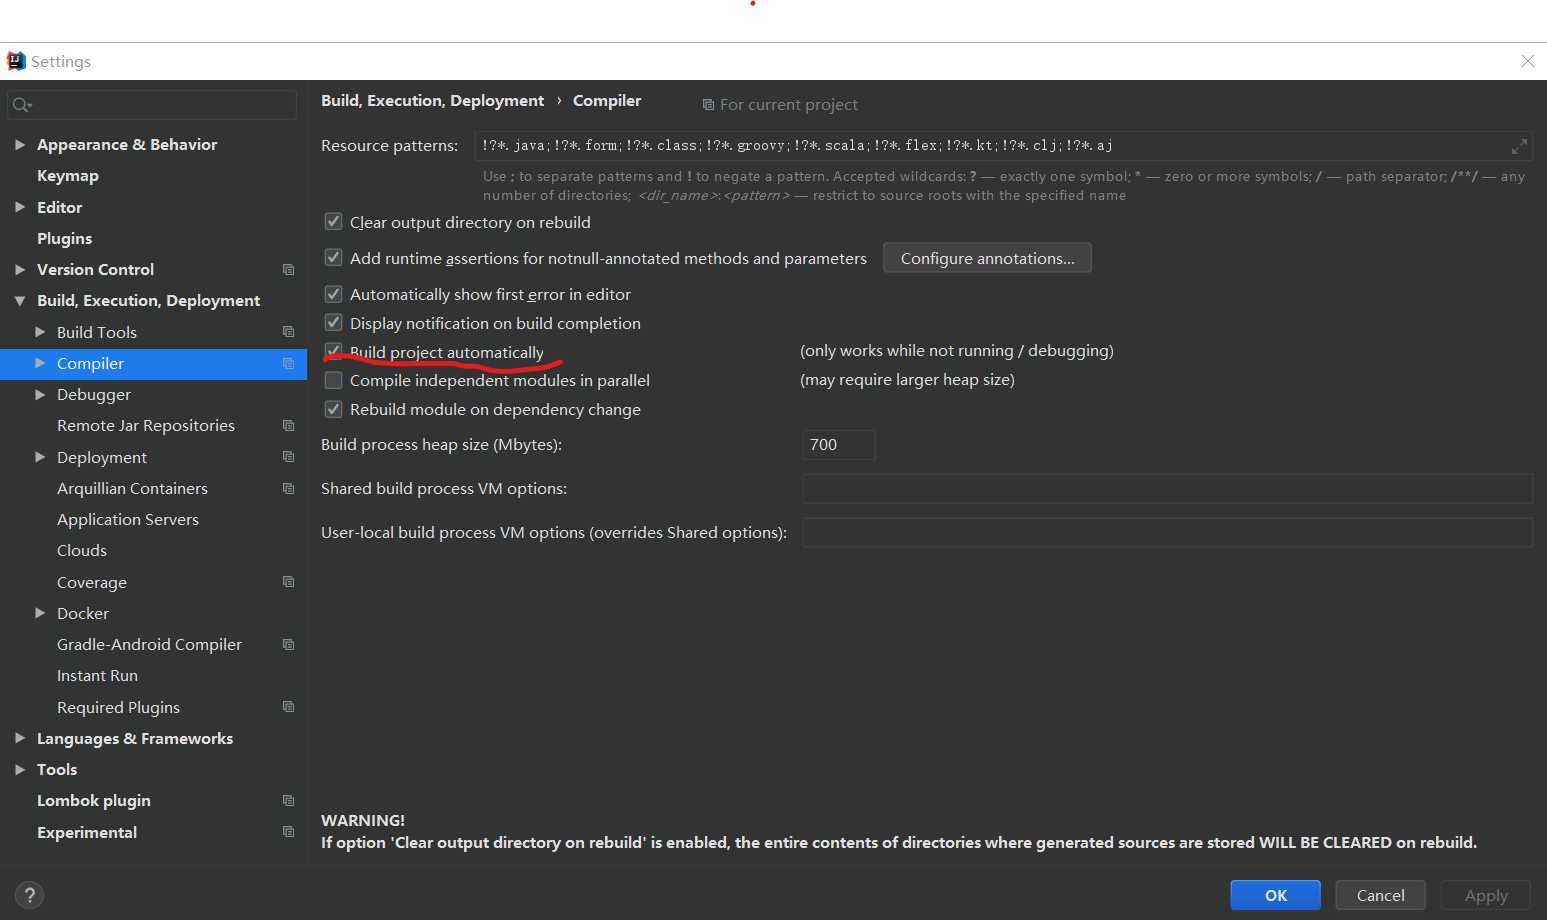Enable Compile independent modules in parallel
The image size is (1547, 920).
point(333,380)
